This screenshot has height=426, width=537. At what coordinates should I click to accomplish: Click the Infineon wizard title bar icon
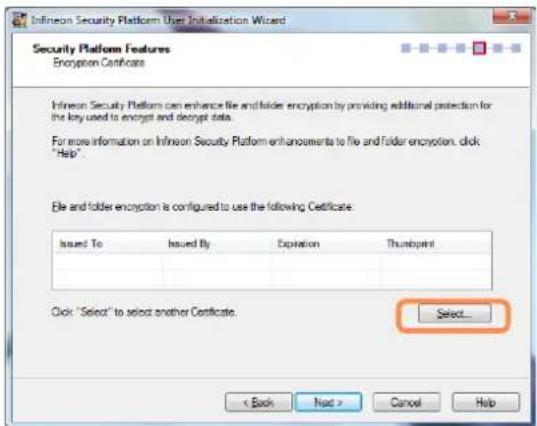pos(20,20)
